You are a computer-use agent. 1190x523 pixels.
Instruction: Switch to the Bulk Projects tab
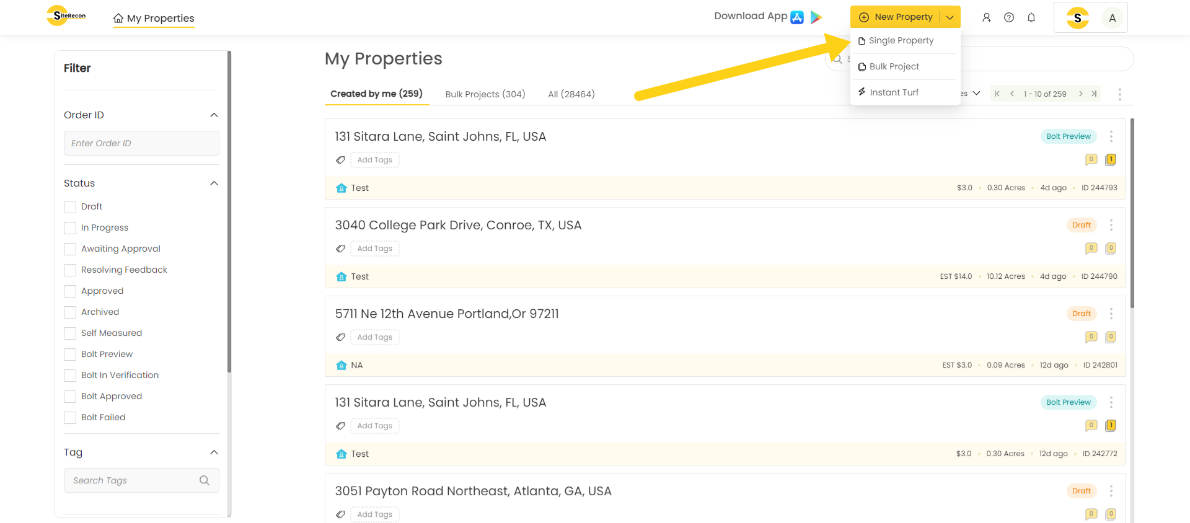click(x=485, y=94)
